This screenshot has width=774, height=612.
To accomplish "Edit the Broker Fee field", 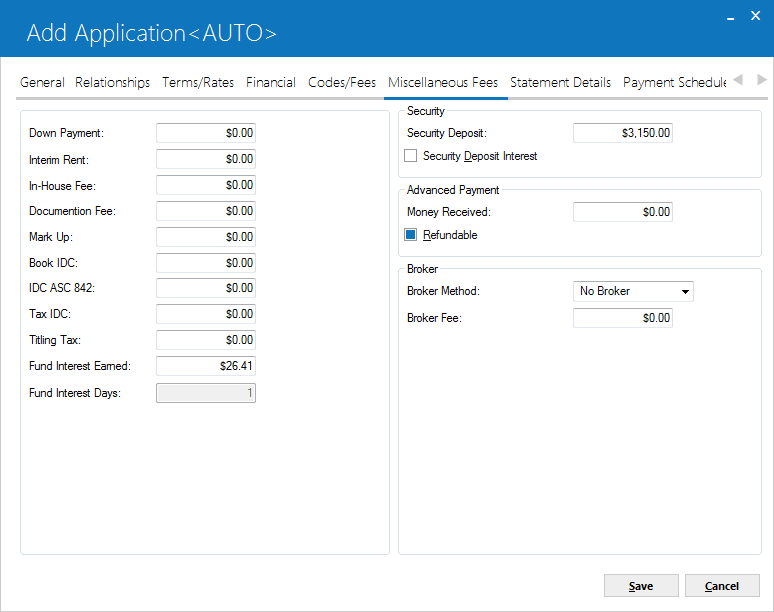I will coord(622,318).
